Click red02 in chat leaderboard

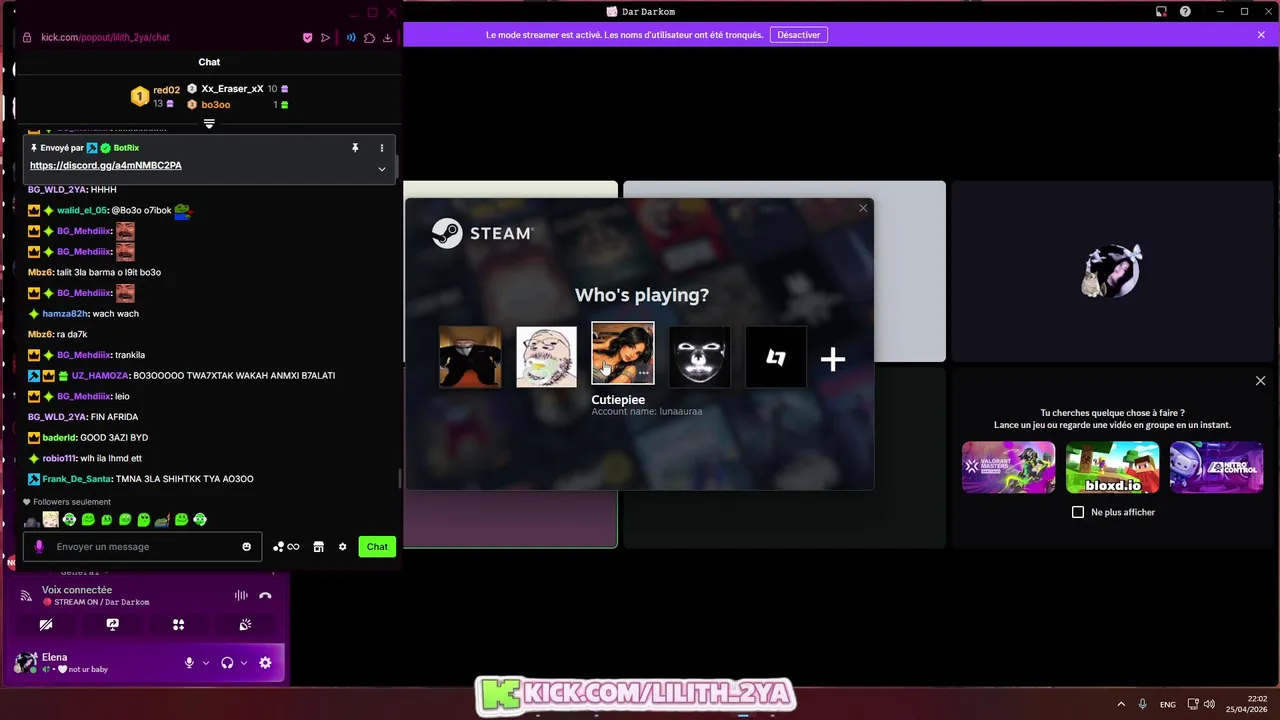(166, 90)
